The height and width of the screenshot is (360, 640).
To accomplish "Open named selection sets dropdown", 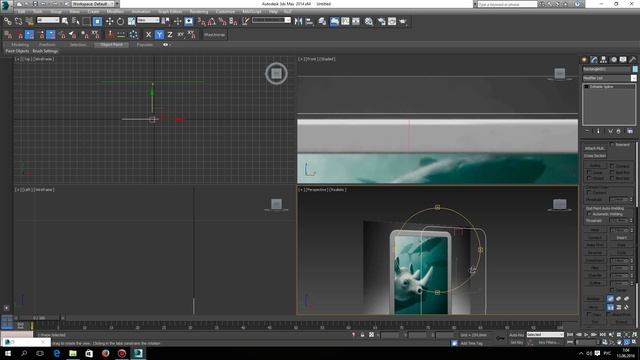I will tap(271, 20).
